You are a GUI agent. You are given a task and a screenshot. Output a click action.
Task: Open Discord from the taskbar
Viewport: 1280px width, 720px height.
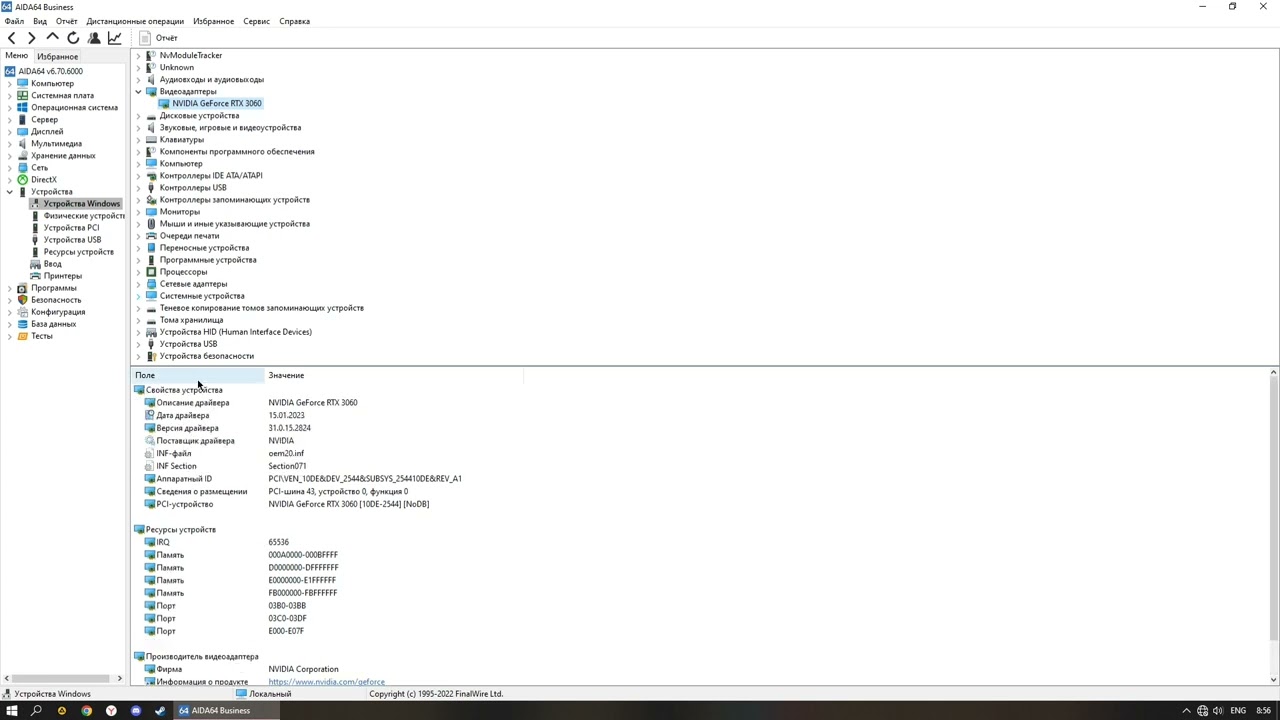coord(135,711)
